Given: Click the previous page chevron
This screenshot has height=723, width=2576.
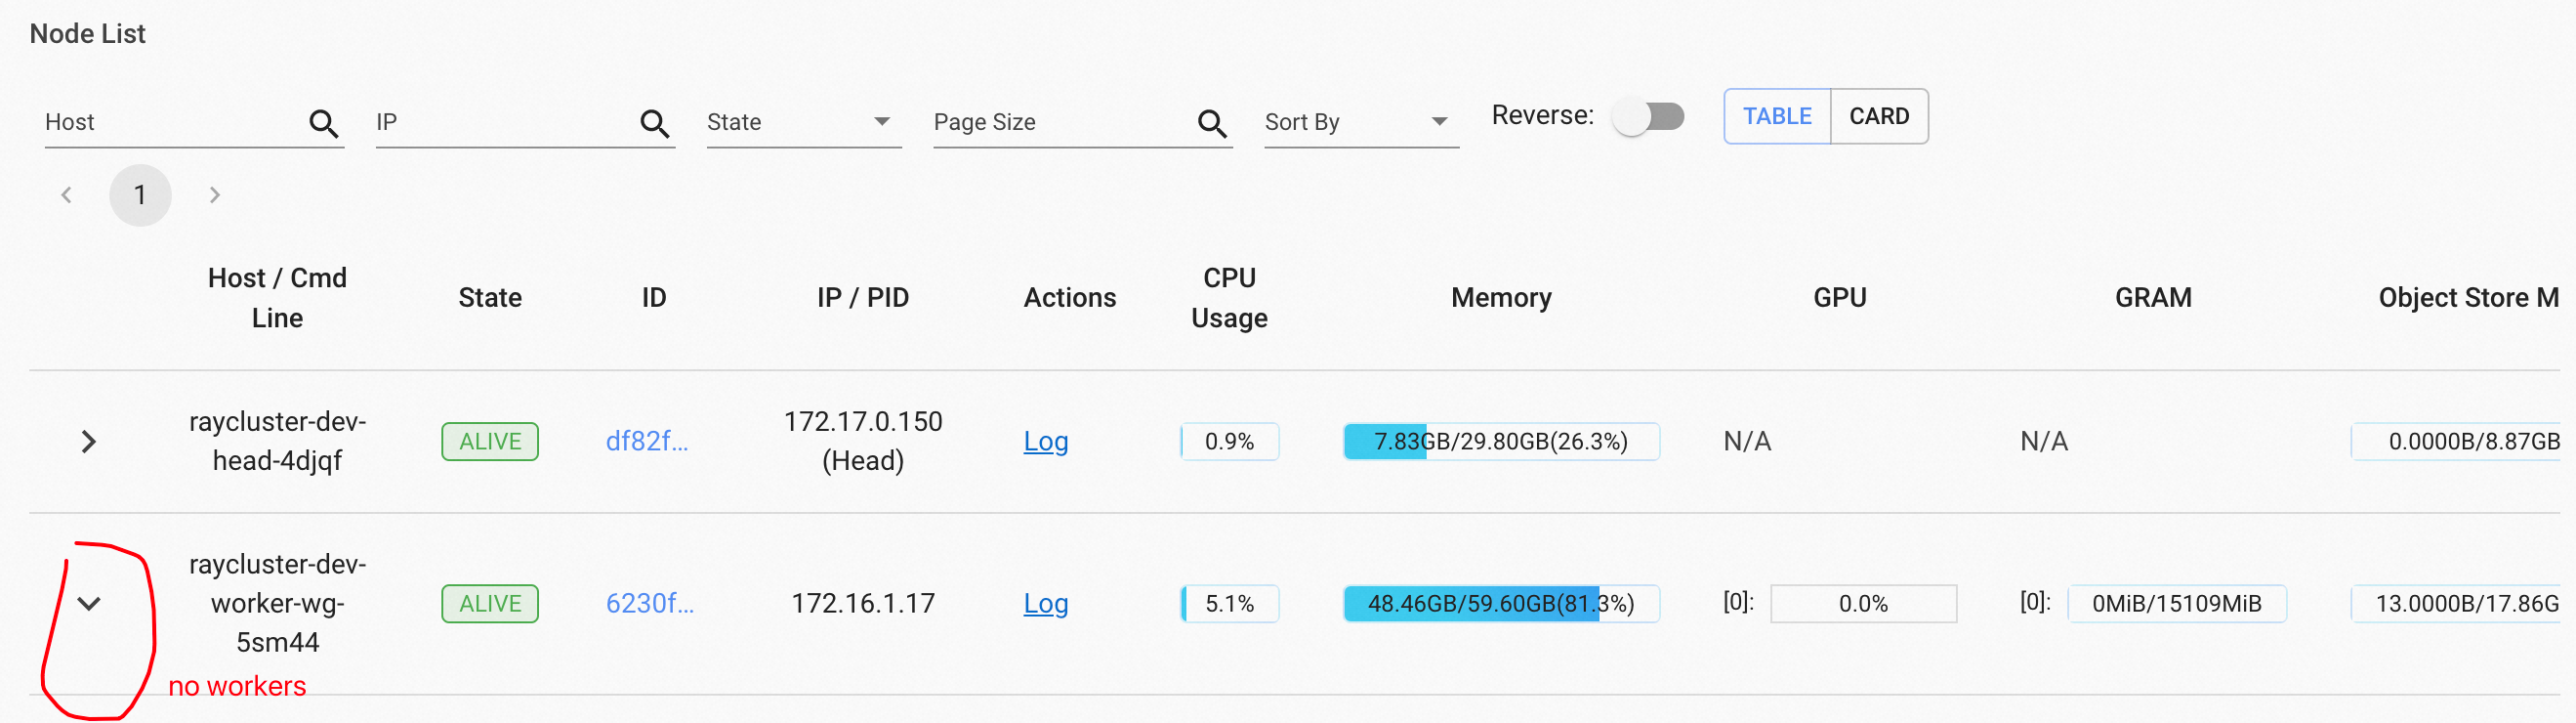Looking at the screenshot, I should coord(66,195).
